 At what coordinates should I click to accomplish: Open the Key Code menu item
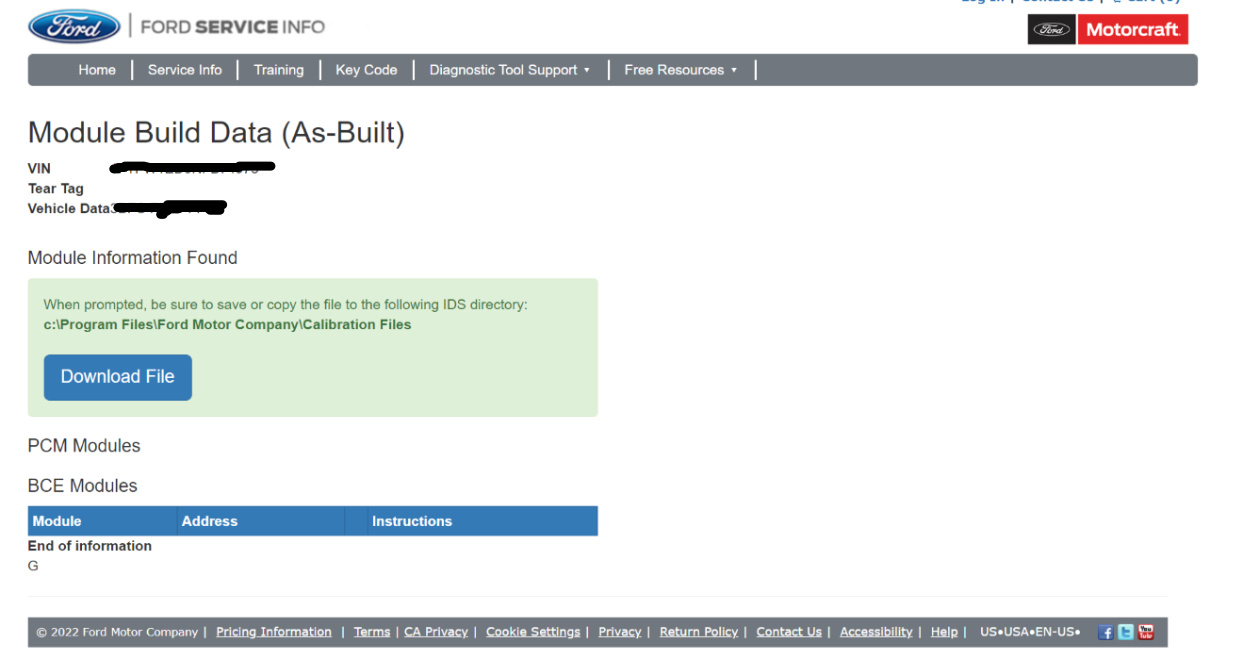click(x=366, y=70)
